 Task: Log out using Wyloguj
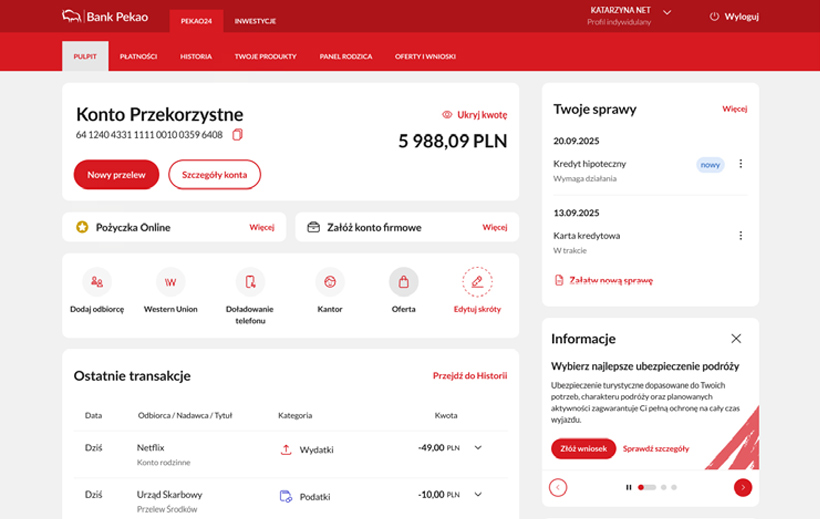coord(742,17)
